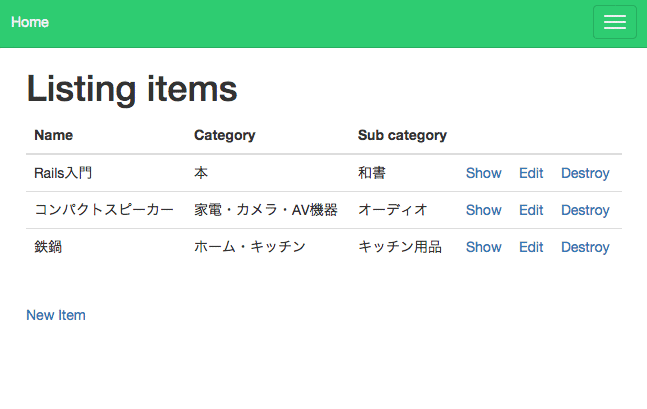
Task: Go to the Home navbar link
Action: pos(30,22)
